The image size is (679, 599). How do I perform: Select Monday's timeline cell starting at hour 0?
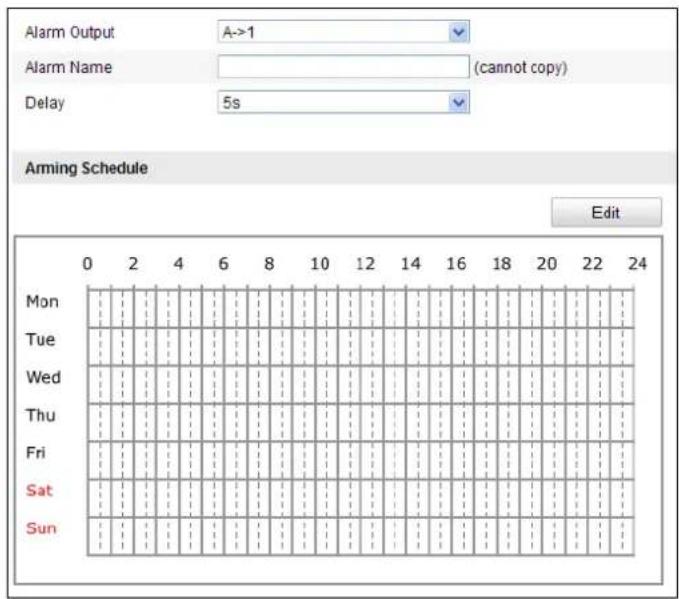(99, 308)
